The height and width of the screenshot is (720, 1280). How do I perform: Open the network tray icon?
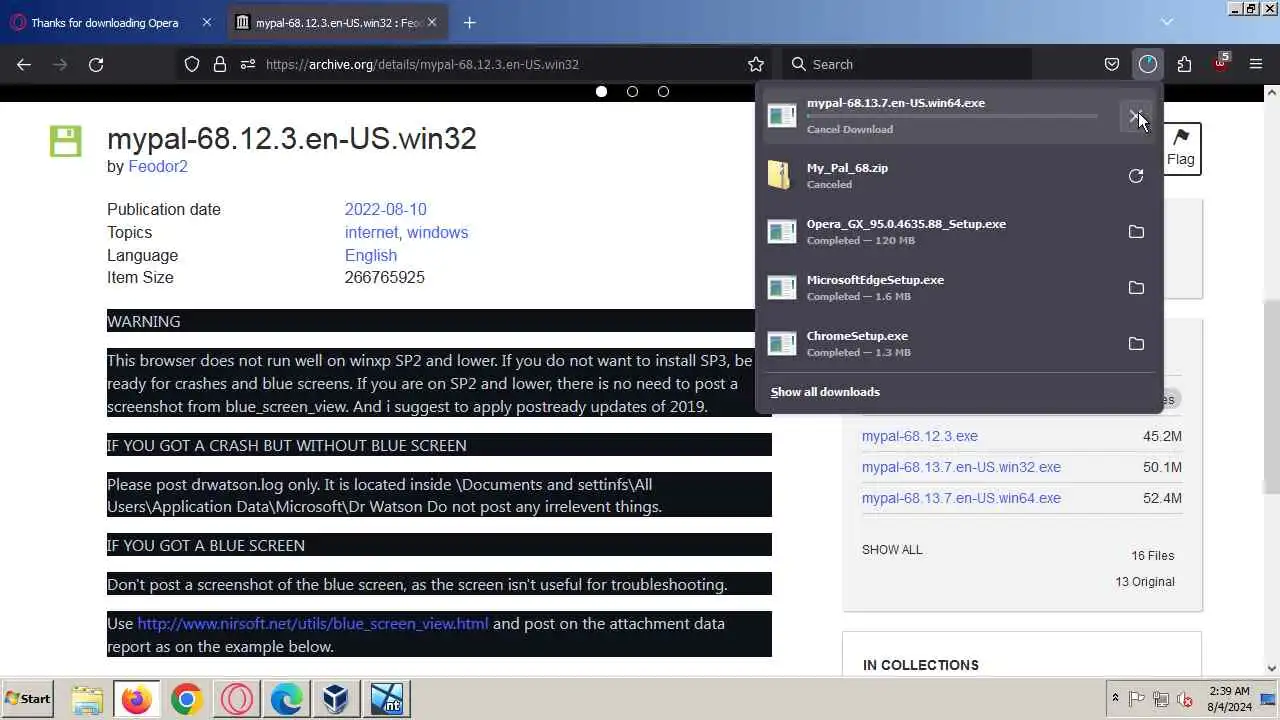pos(1161,699)
